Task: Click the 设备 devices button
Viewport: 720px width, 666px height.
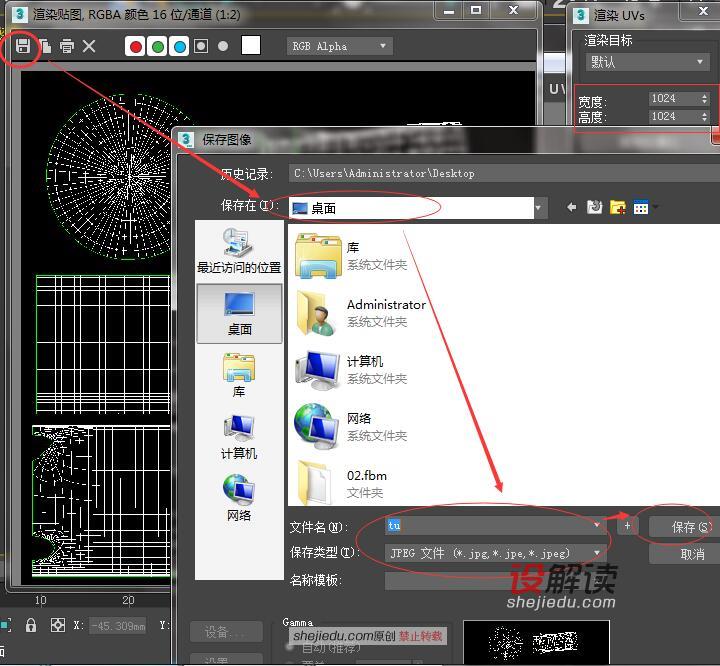Action: tap(226, 632)
